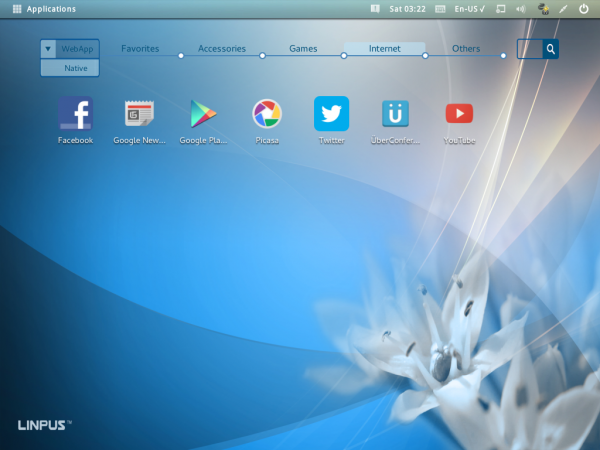This screenshot has width=600, height=450.
Task: Switch to the Accessories tab
Action: (x=222, y=49)
